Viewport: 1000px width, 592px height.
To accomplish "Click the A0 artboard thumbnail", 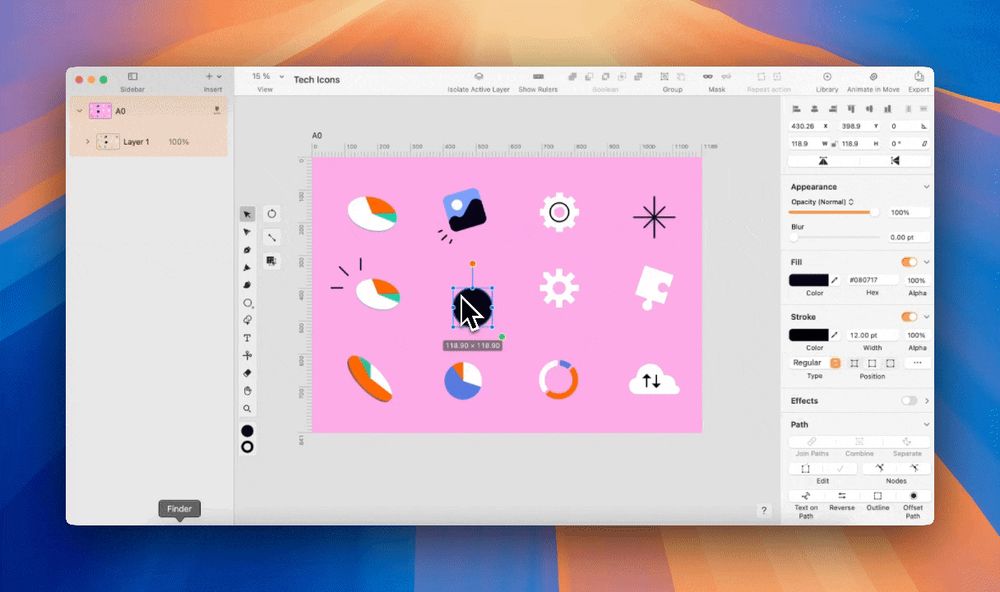I will point(100,111).
